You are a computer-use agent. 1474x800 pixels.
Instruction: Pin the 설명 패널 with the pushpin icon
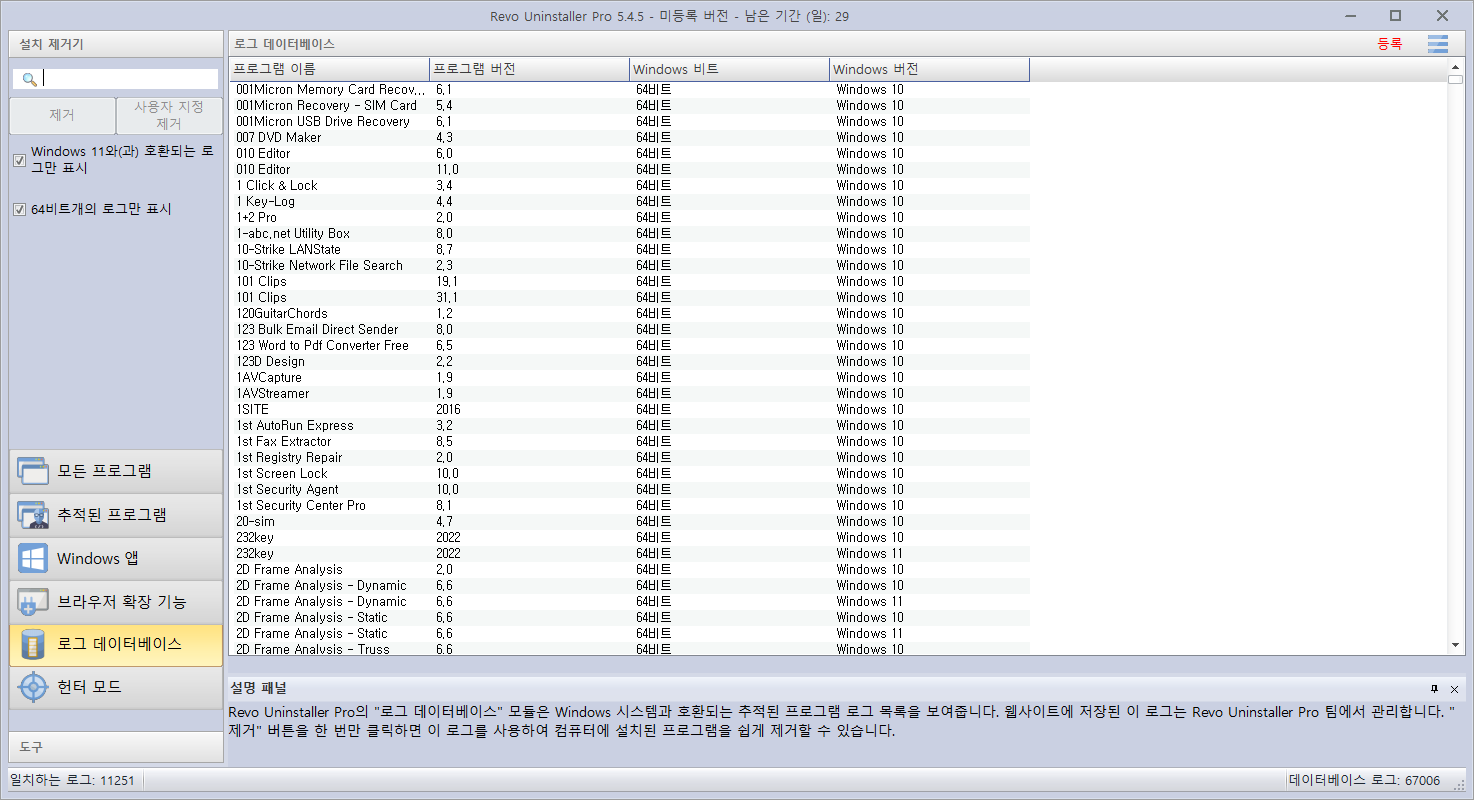coord(1434,689)
